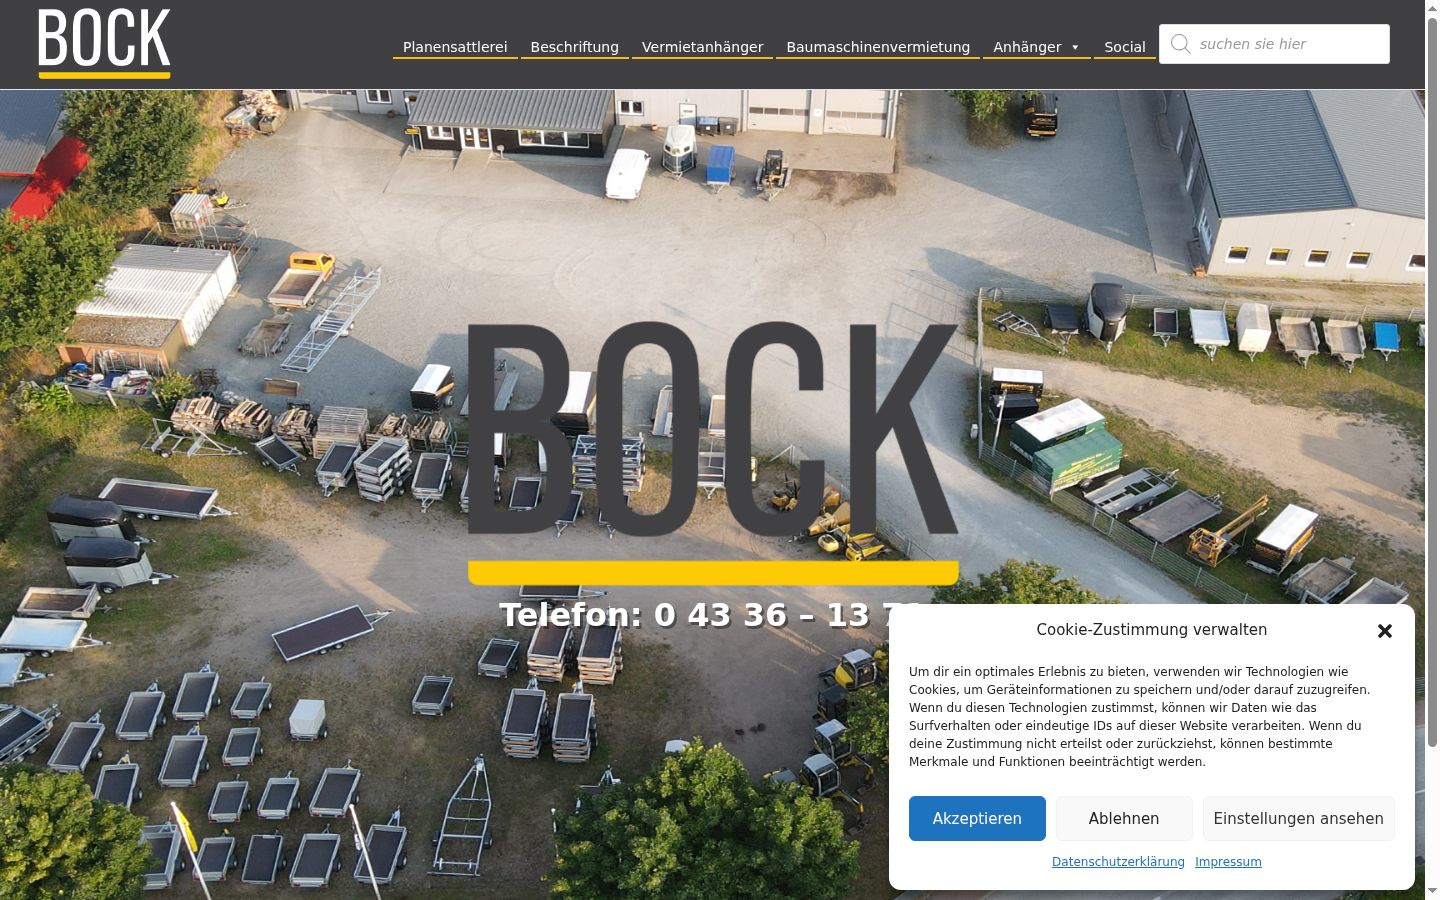Click the scrollbar up arrow
The height and width of the screenshot is (900, 1440).
tap(1432, 8)
